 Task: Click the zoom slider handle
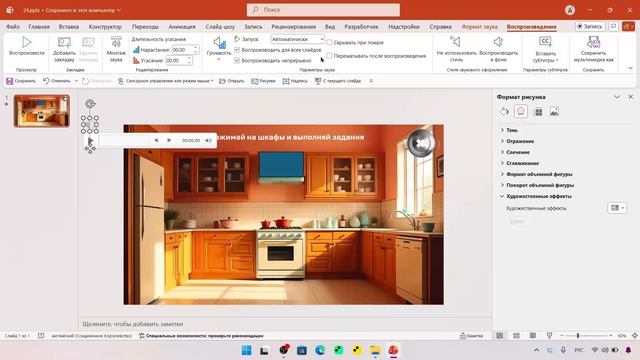pos(578,336)
